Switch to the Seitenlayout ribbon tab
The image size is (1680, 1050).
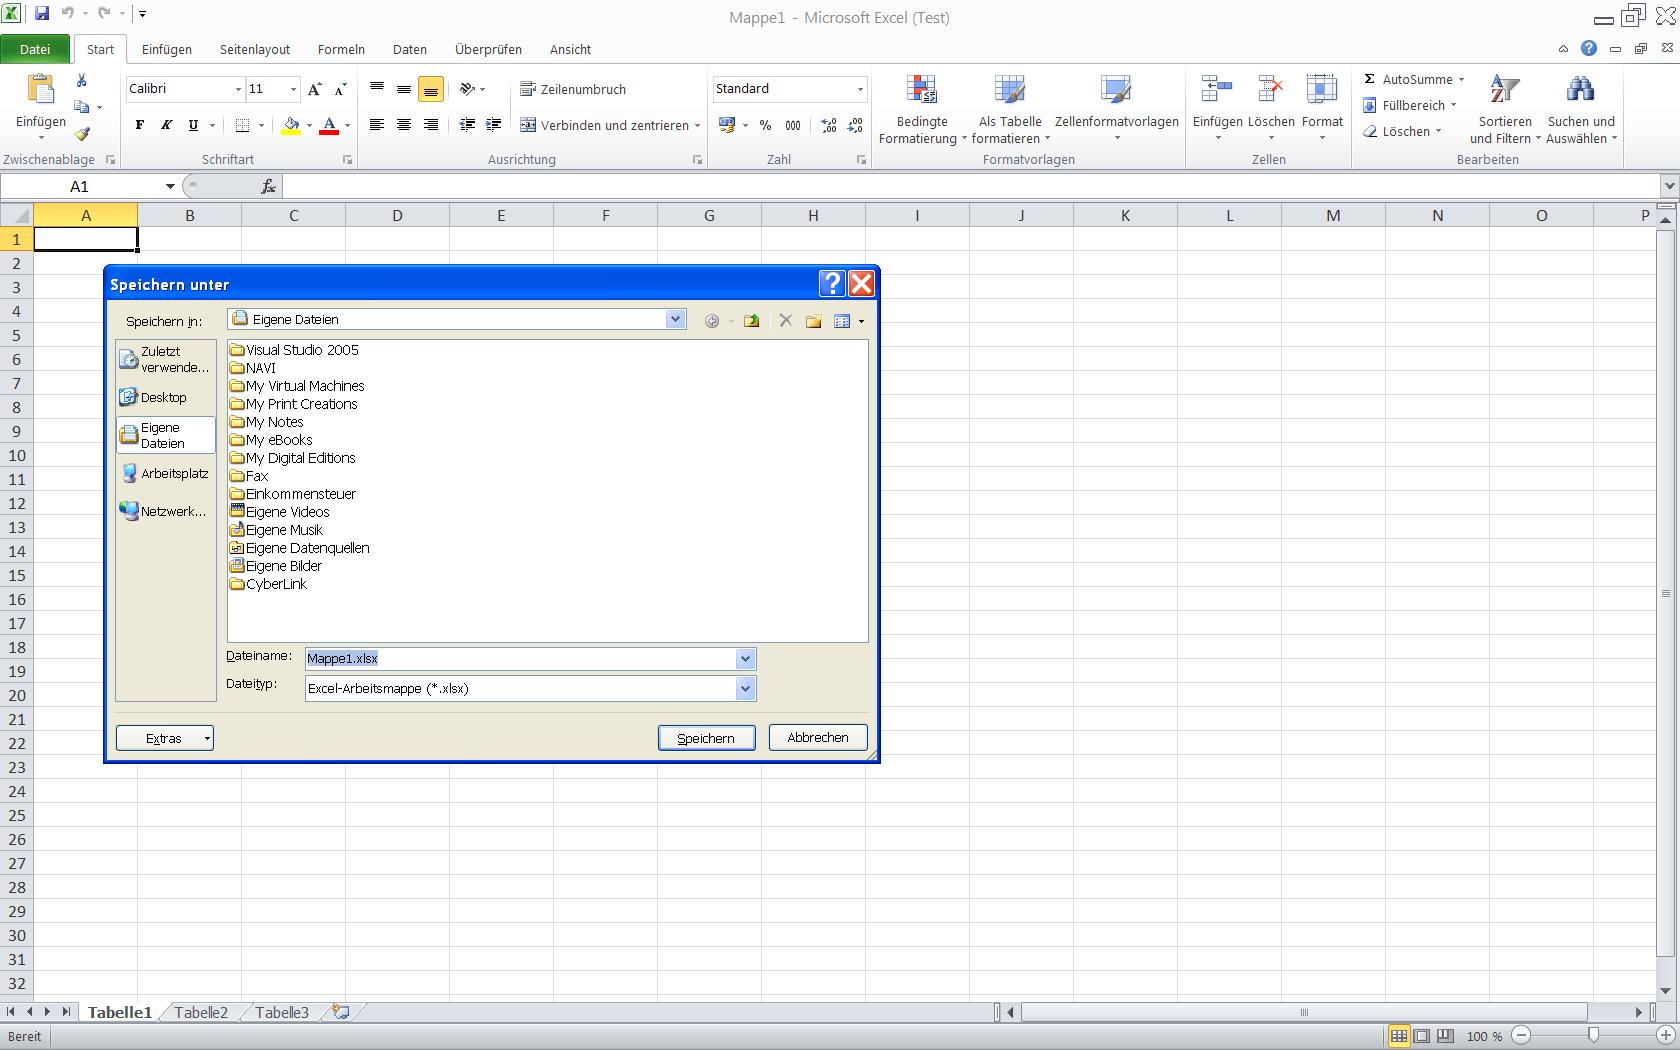pos(255,49)
